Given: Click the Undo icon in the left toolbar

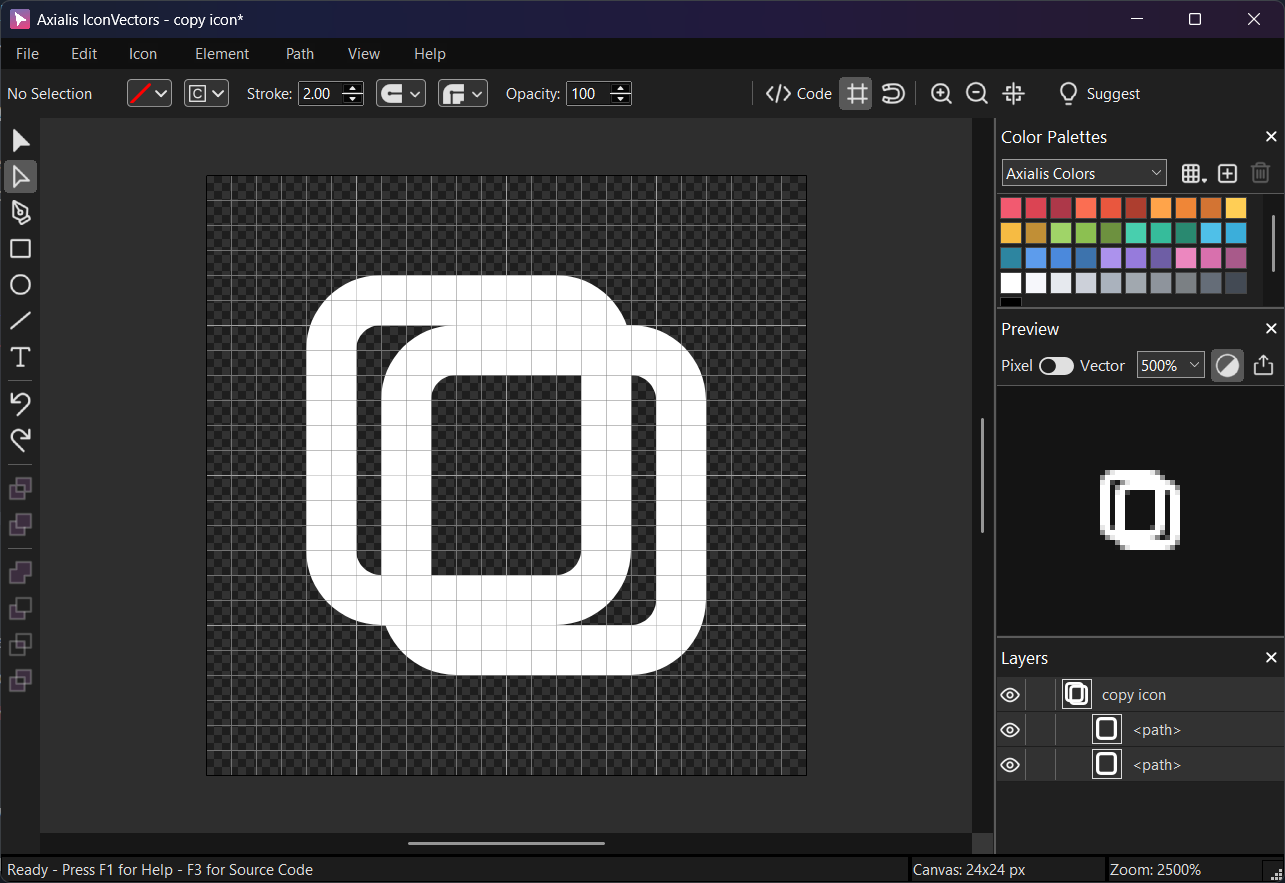Looking at the screenshot, I should (20, 403).
